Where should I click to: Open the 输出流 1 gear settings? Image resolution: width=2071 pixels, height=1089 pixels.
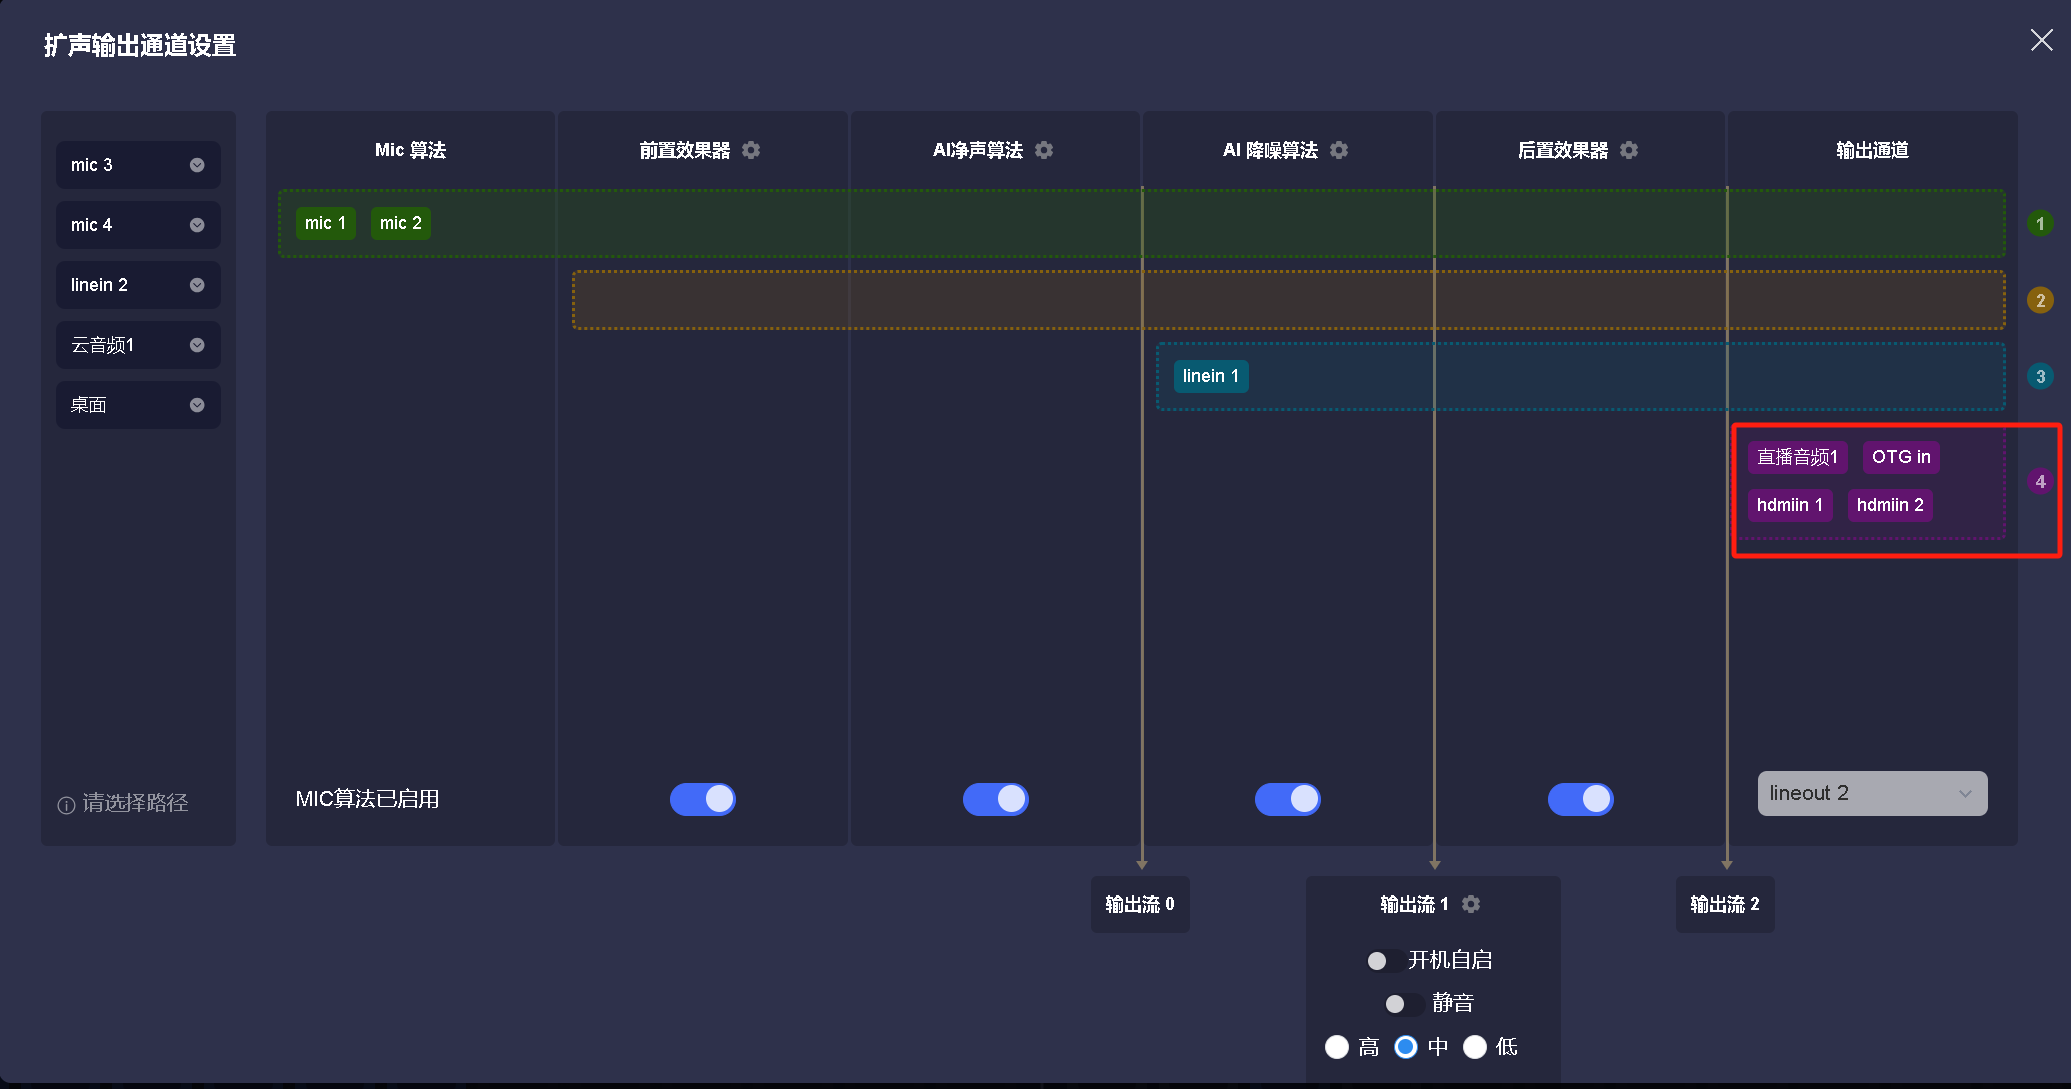(1471, 904)
